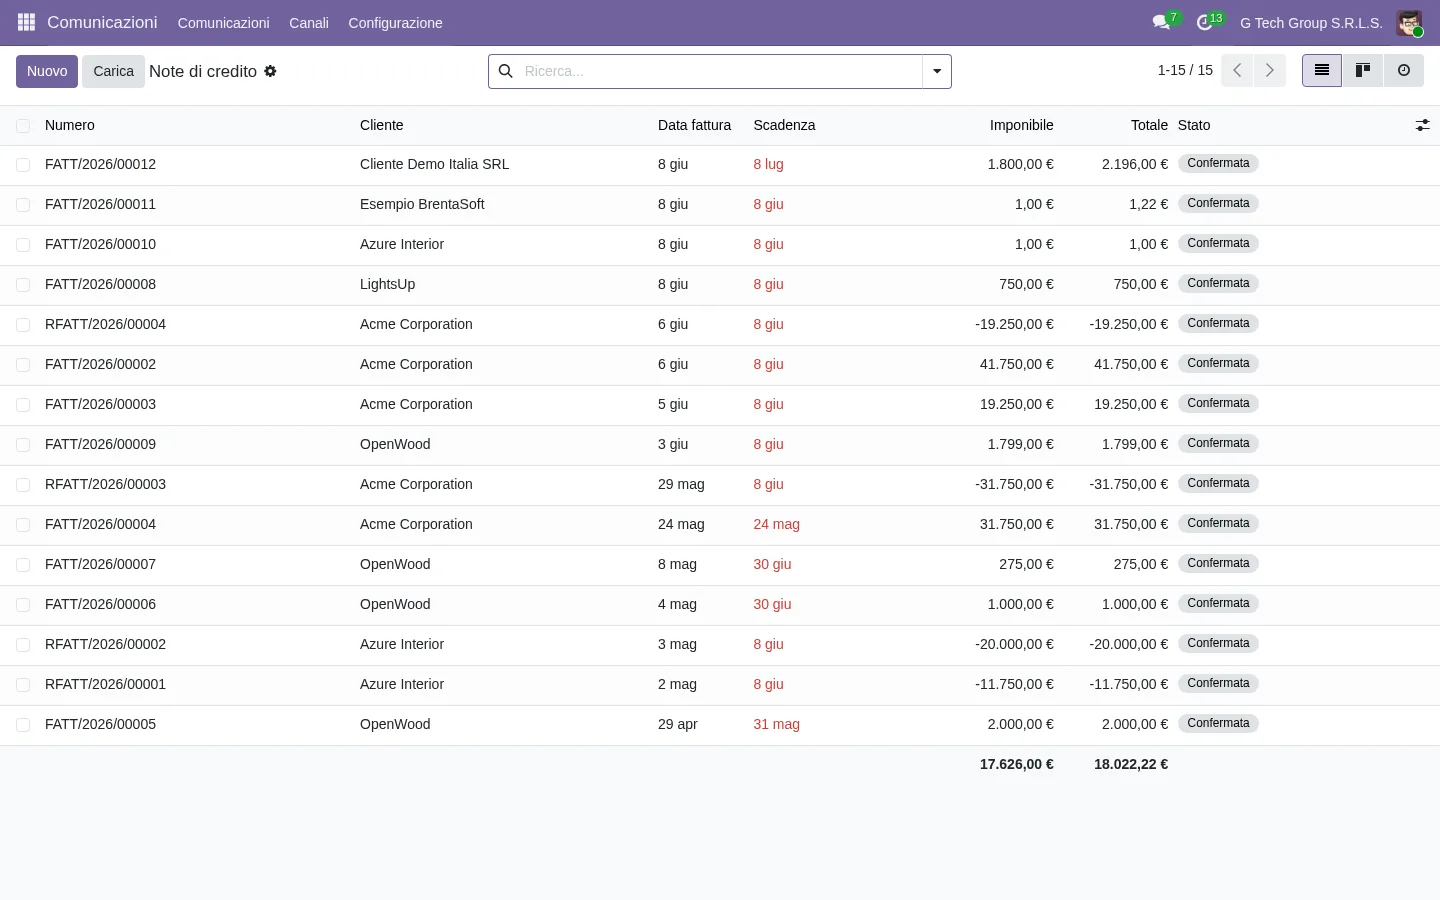Click the 41.750,00 € total amount

click(x=1131, y=364)
